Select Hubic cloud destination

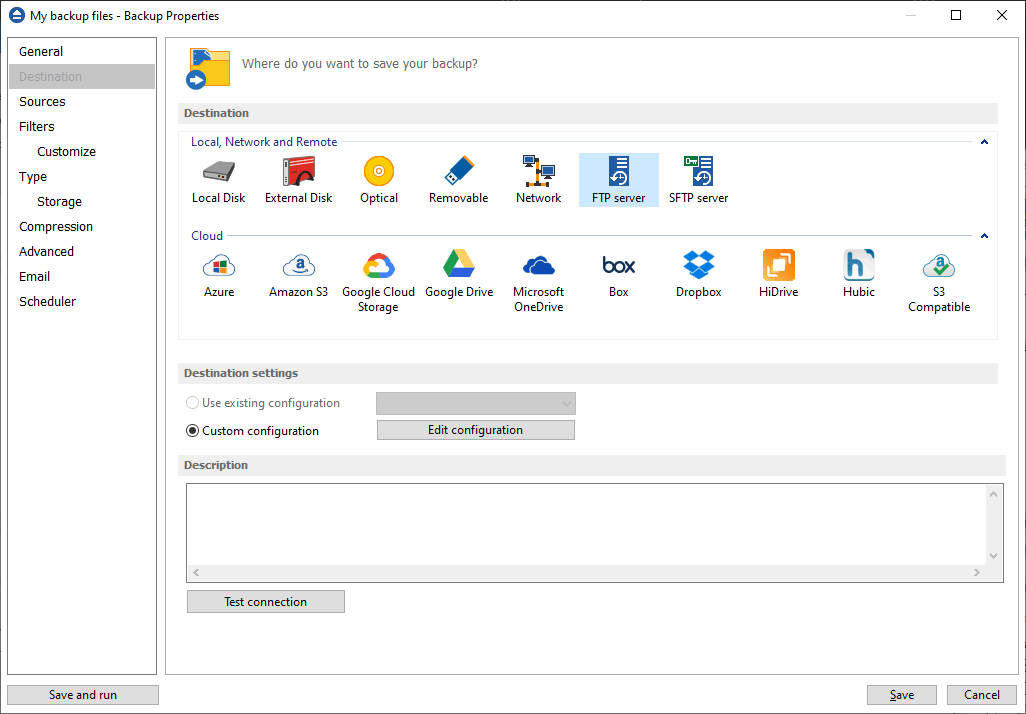[858, 275]
